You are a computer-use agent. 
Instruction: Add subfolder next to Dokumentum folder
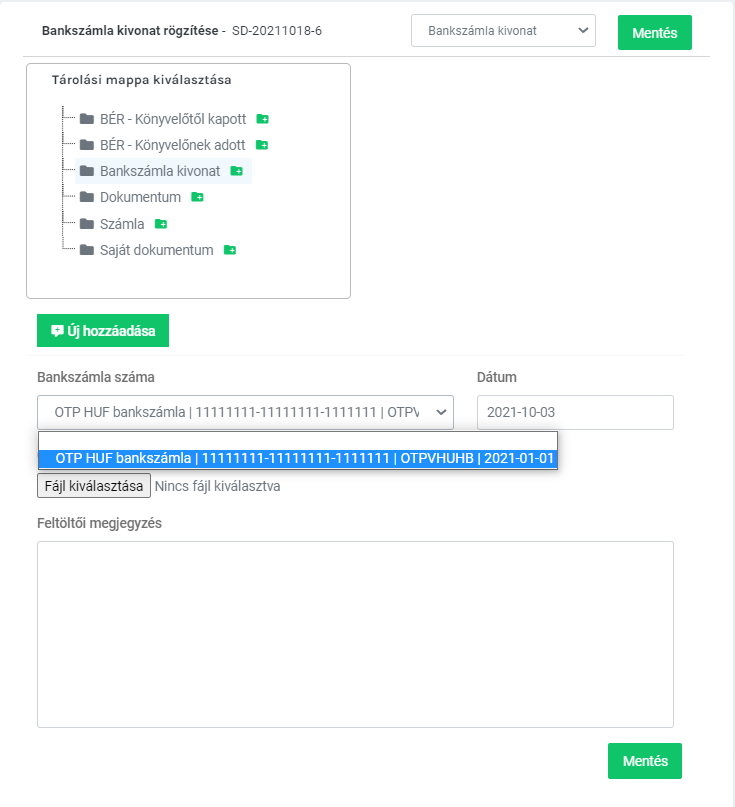pos(198,197)
